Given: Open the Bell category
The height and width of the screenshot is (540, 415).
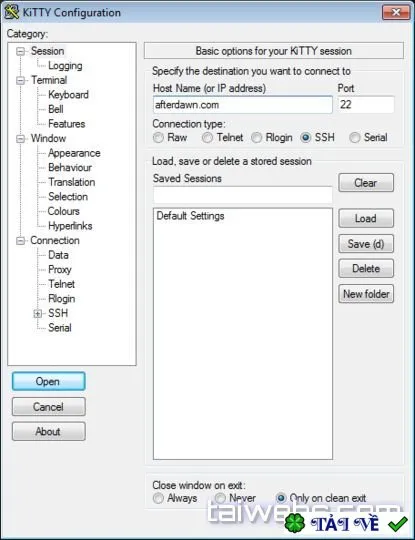Looking at the screenshot, I should click(x=56, y=109).
